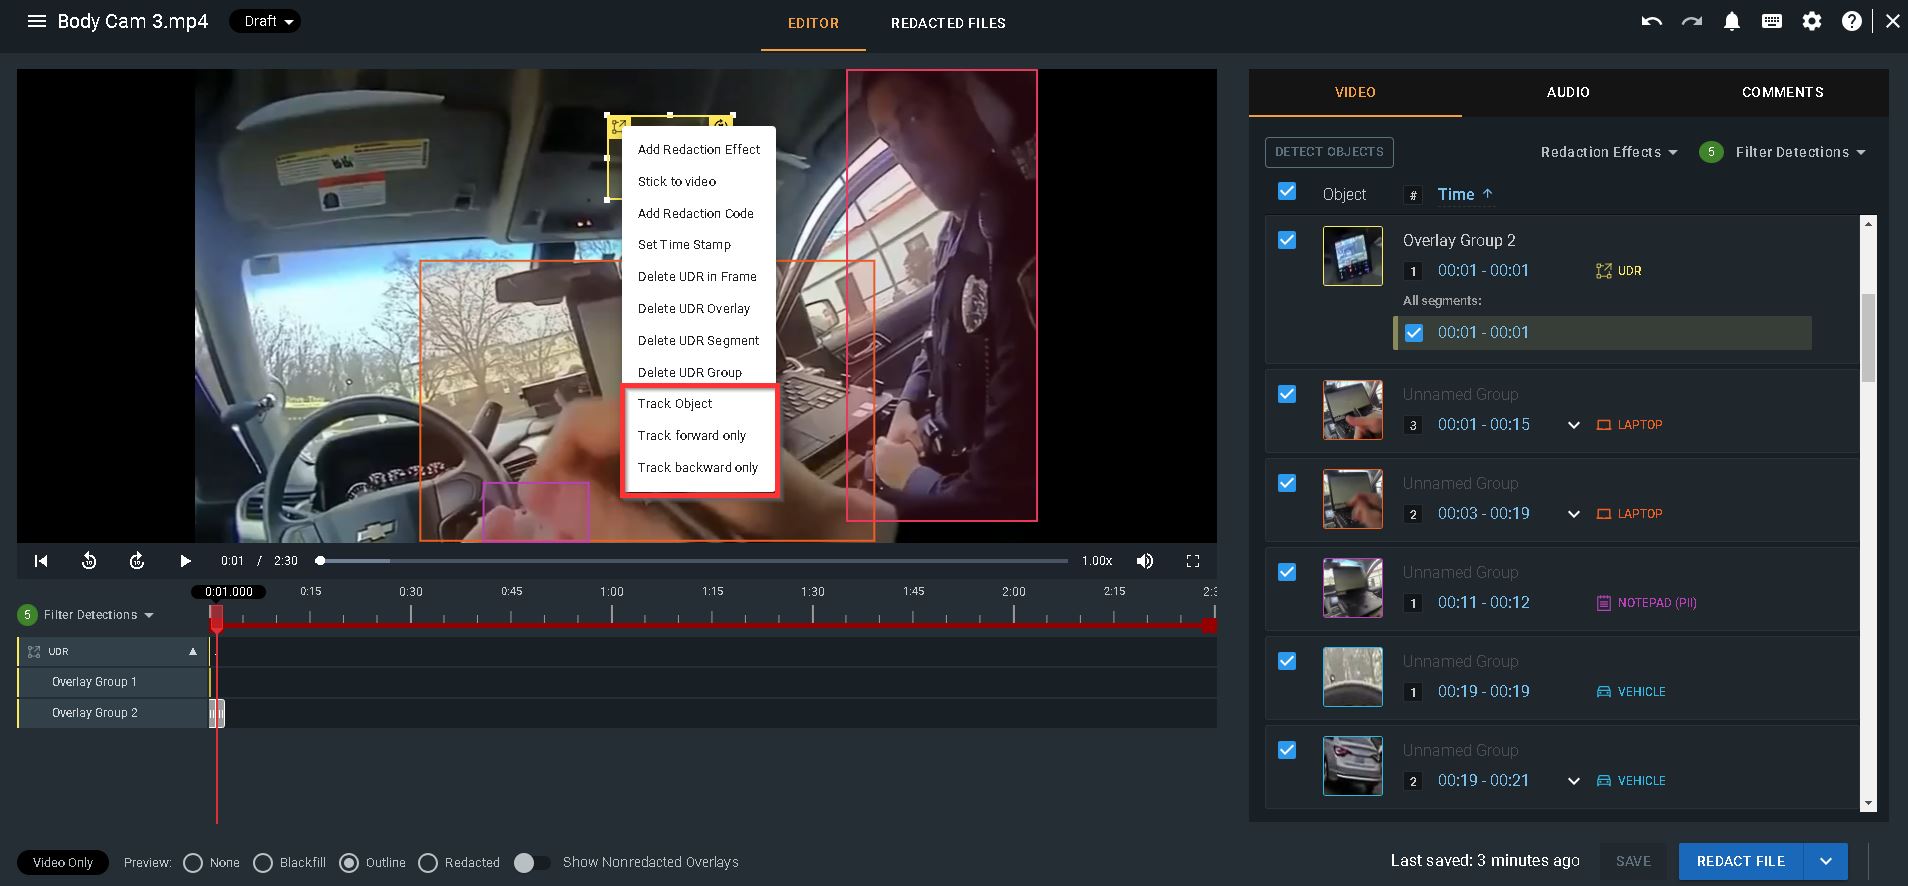The width and height of the screenshot is (1908, 886).
Task: Click the undo arrow icon
Action: coord(1651,21)
